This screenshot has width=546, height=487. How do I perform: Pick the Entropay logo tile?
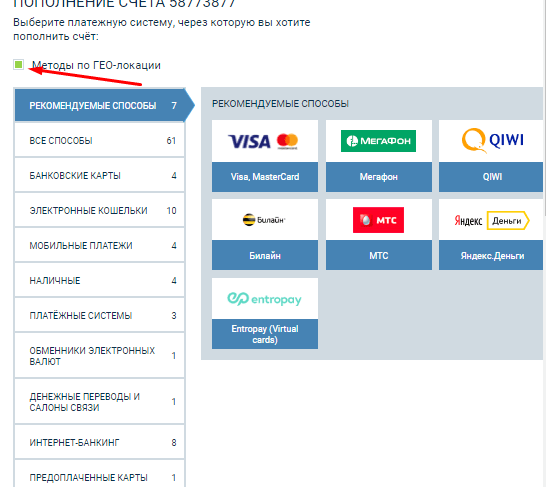point(265,299)
